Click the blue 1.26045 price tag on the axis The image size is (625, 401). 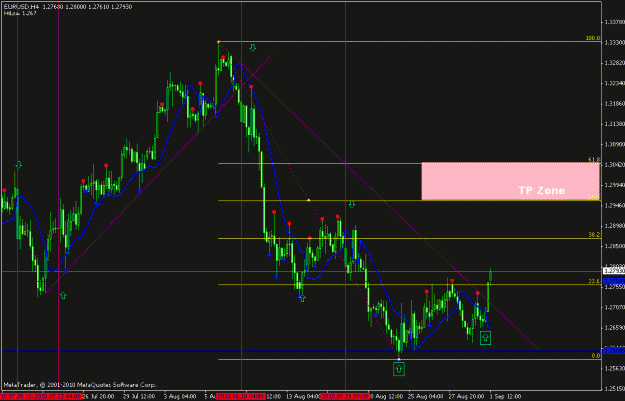[614, 351]
